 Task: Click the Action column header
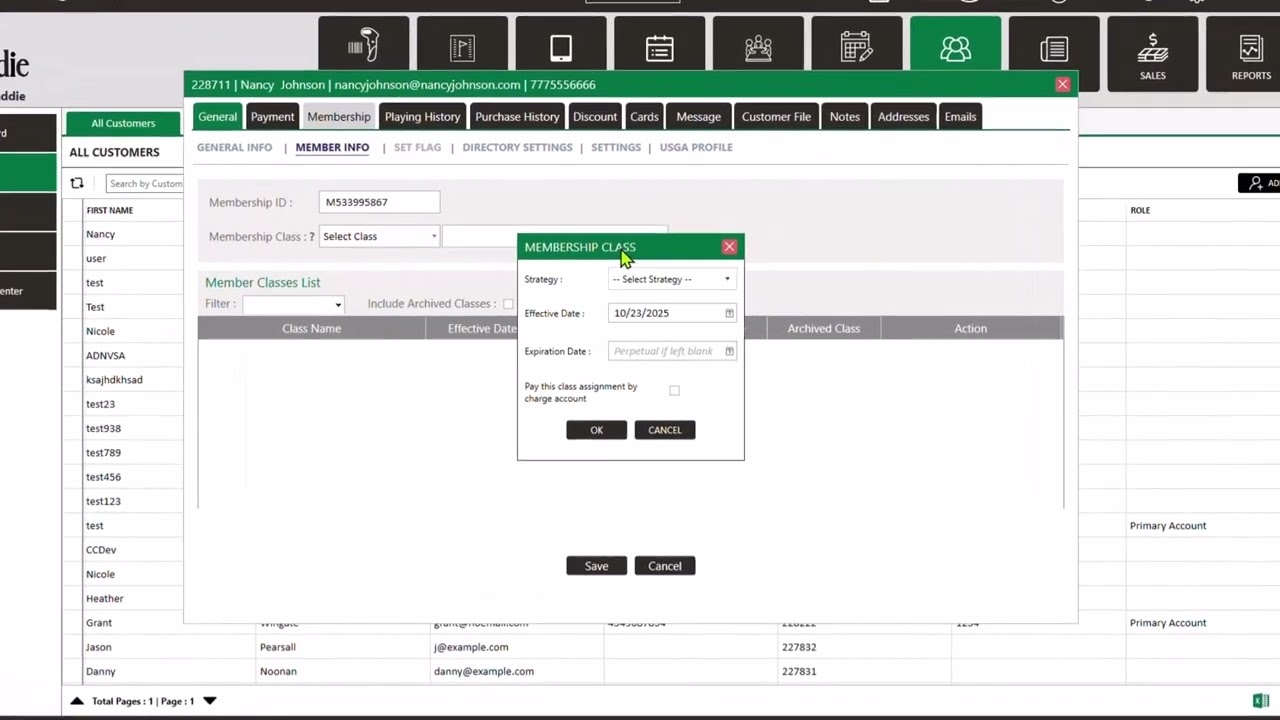click(x=970, y=328)
